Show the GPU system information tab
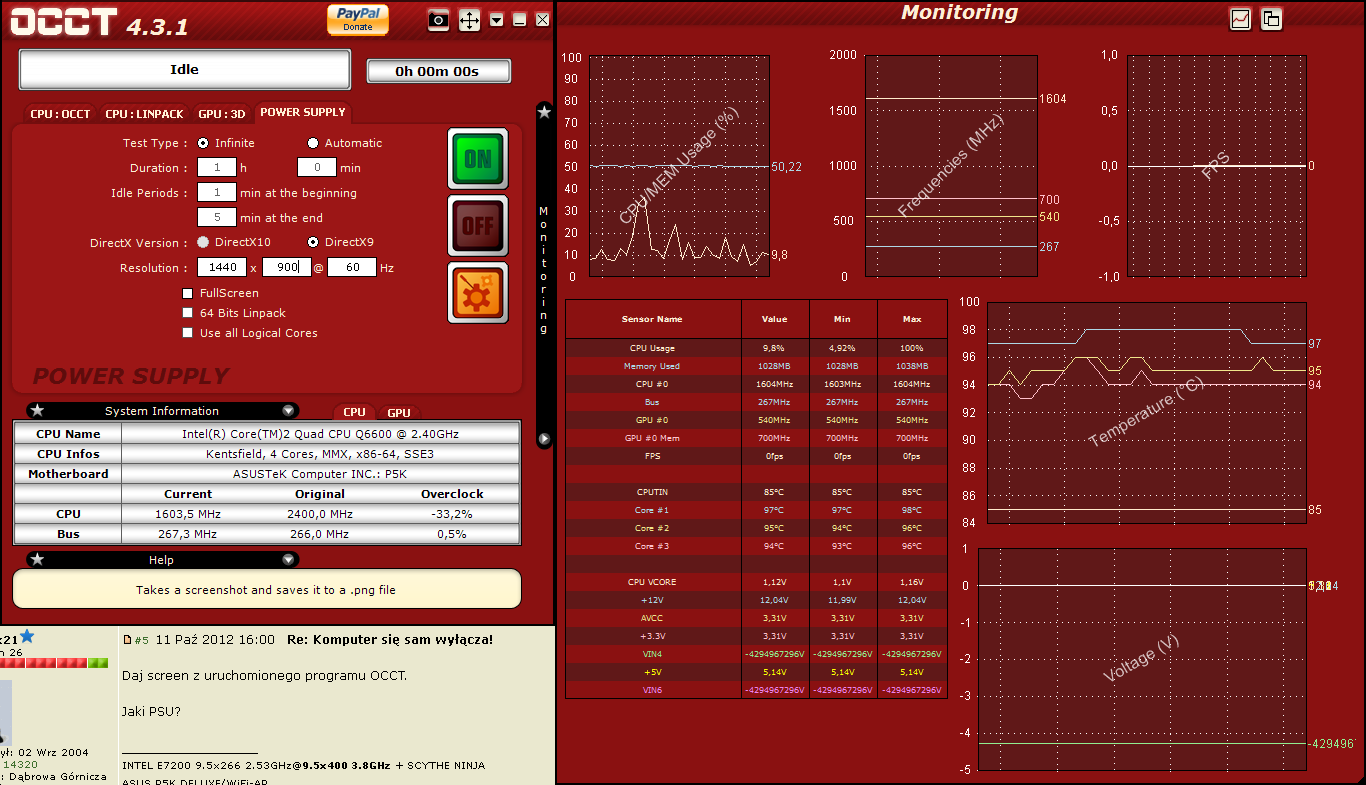The image size is (1366, 785). coord(399,412)
